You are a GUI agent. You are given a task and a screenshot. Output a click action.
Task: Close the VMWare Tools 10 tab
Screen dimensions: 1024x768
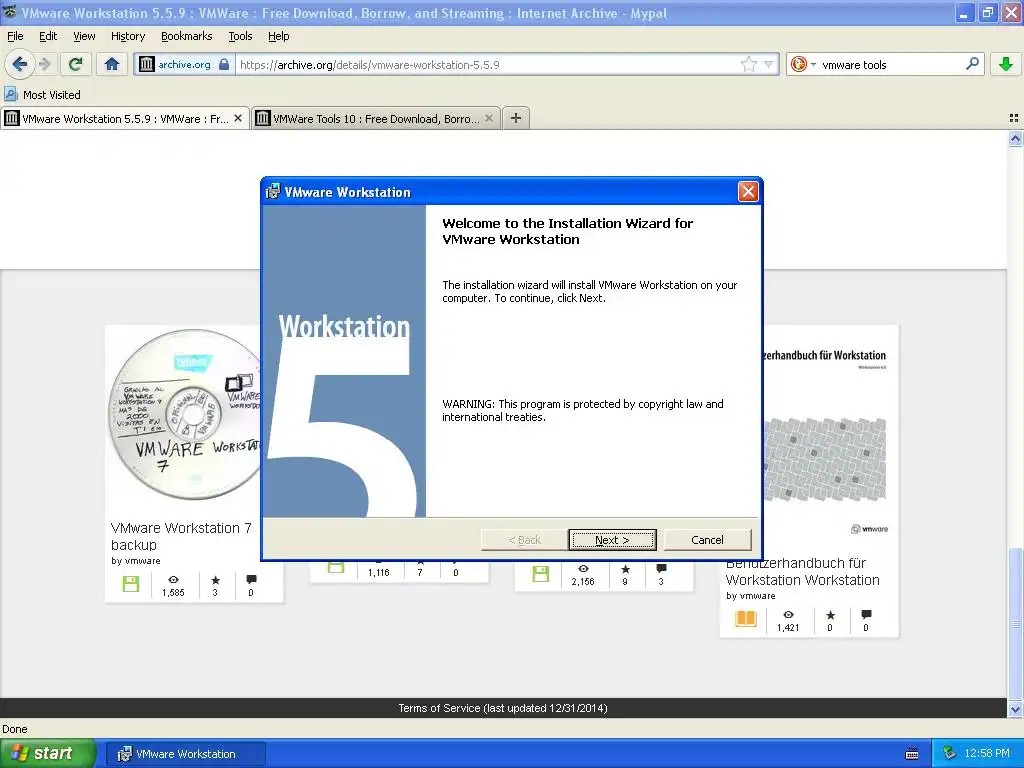pos(488,118)
